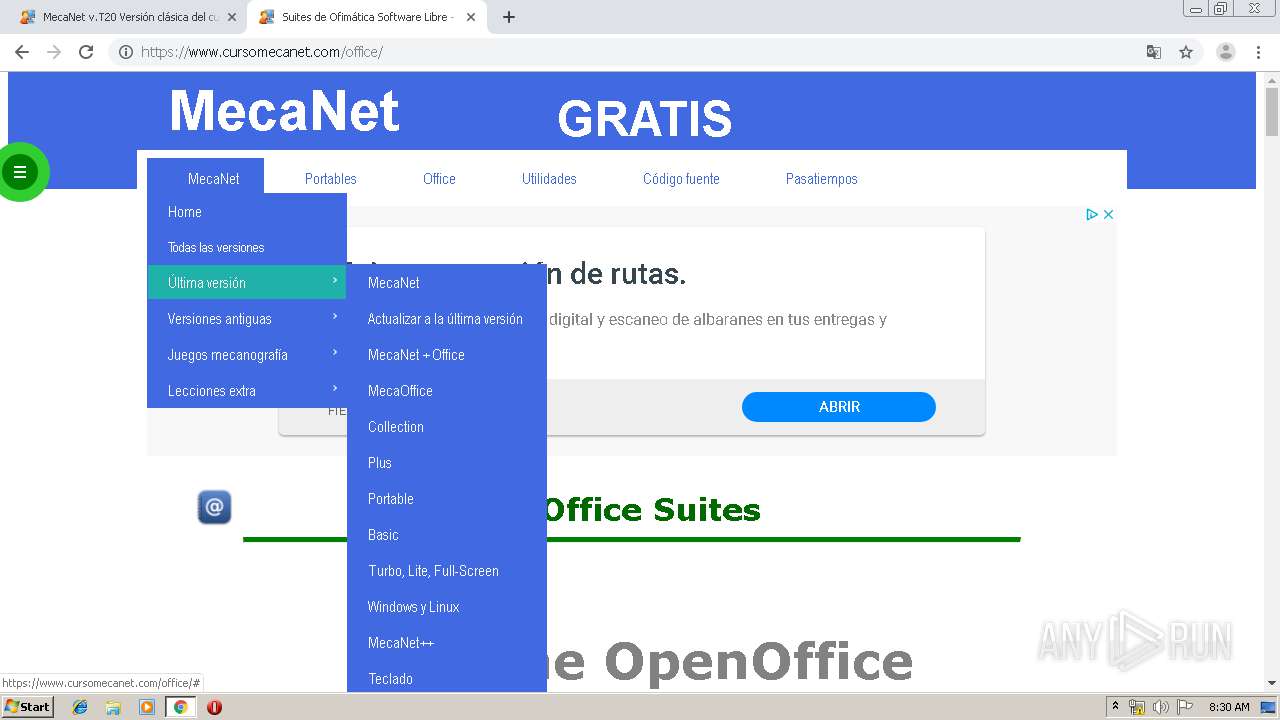The width and height of the screenshot is (1280, 720).
Task: Open the media player taskbar icon
Action: 147,707
